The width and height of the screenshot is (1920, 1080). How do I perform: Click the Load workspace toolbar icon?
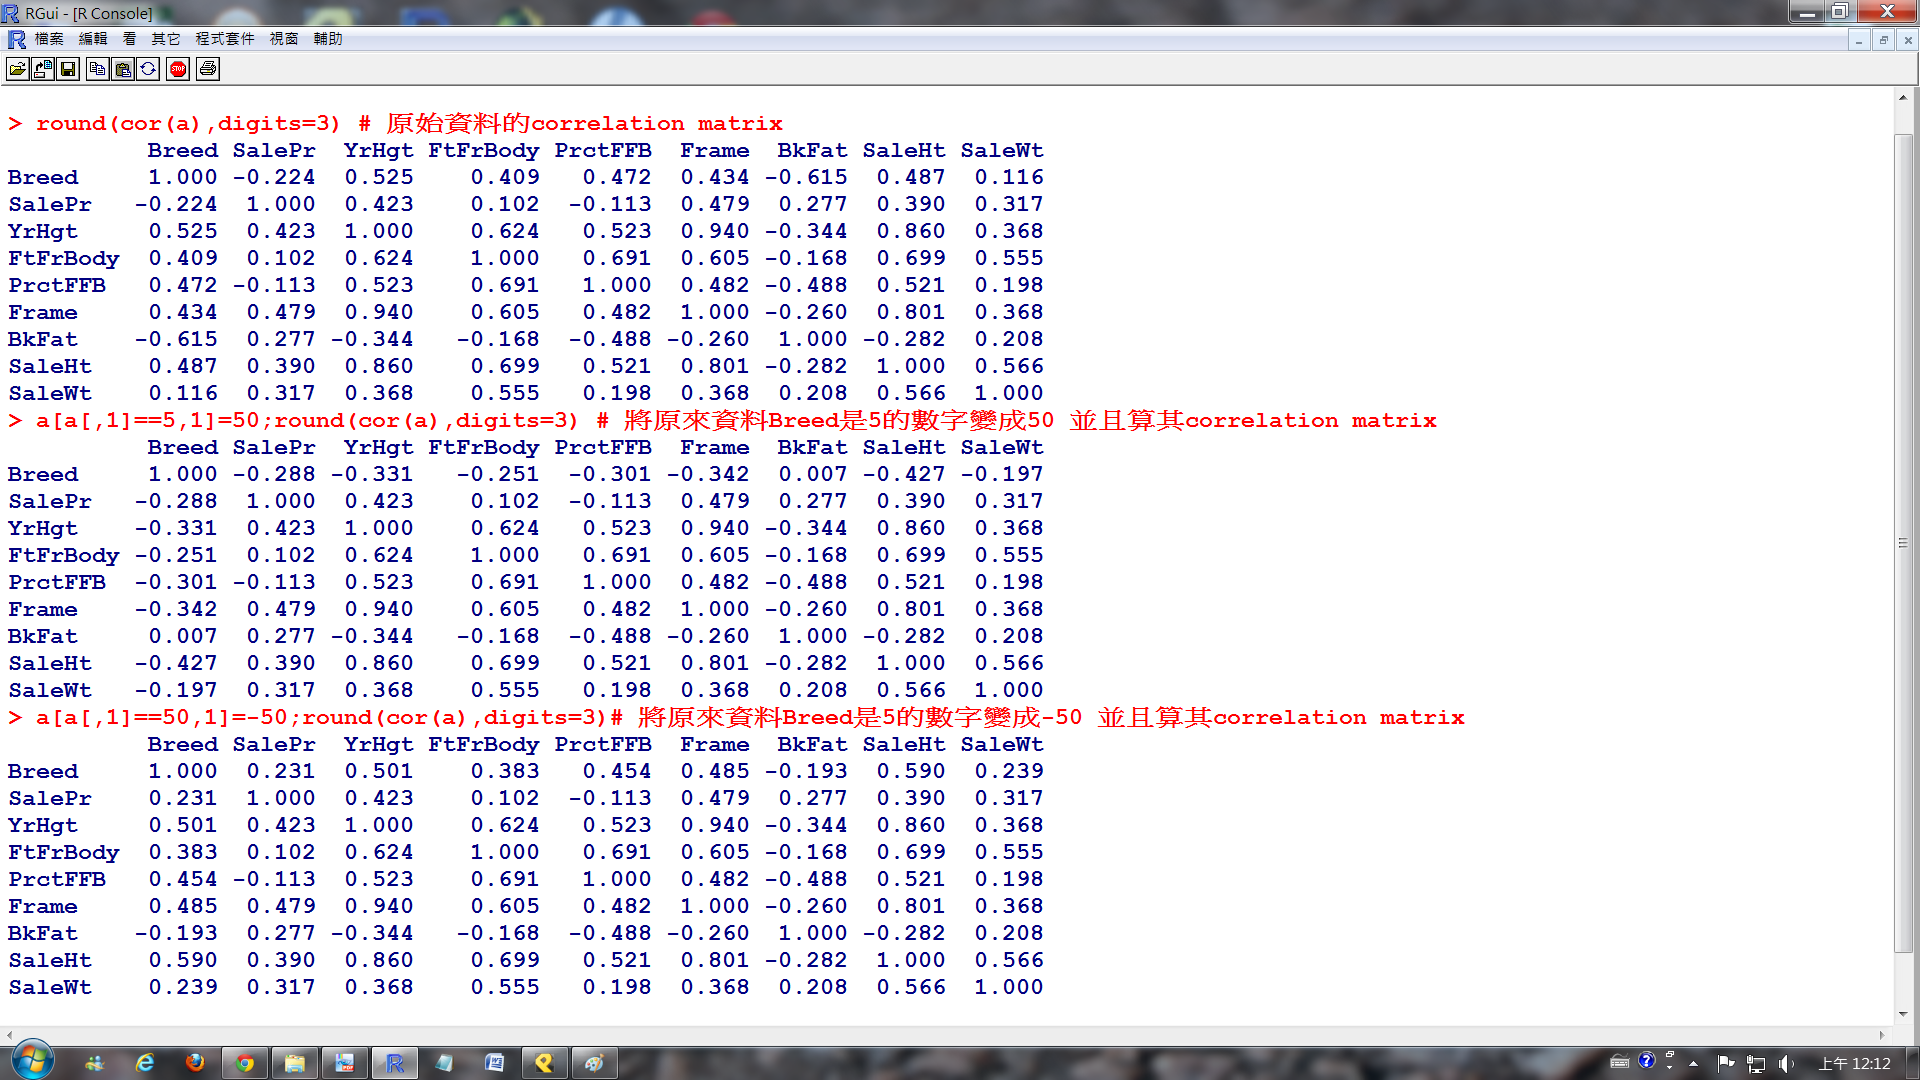tap(43, 69)
